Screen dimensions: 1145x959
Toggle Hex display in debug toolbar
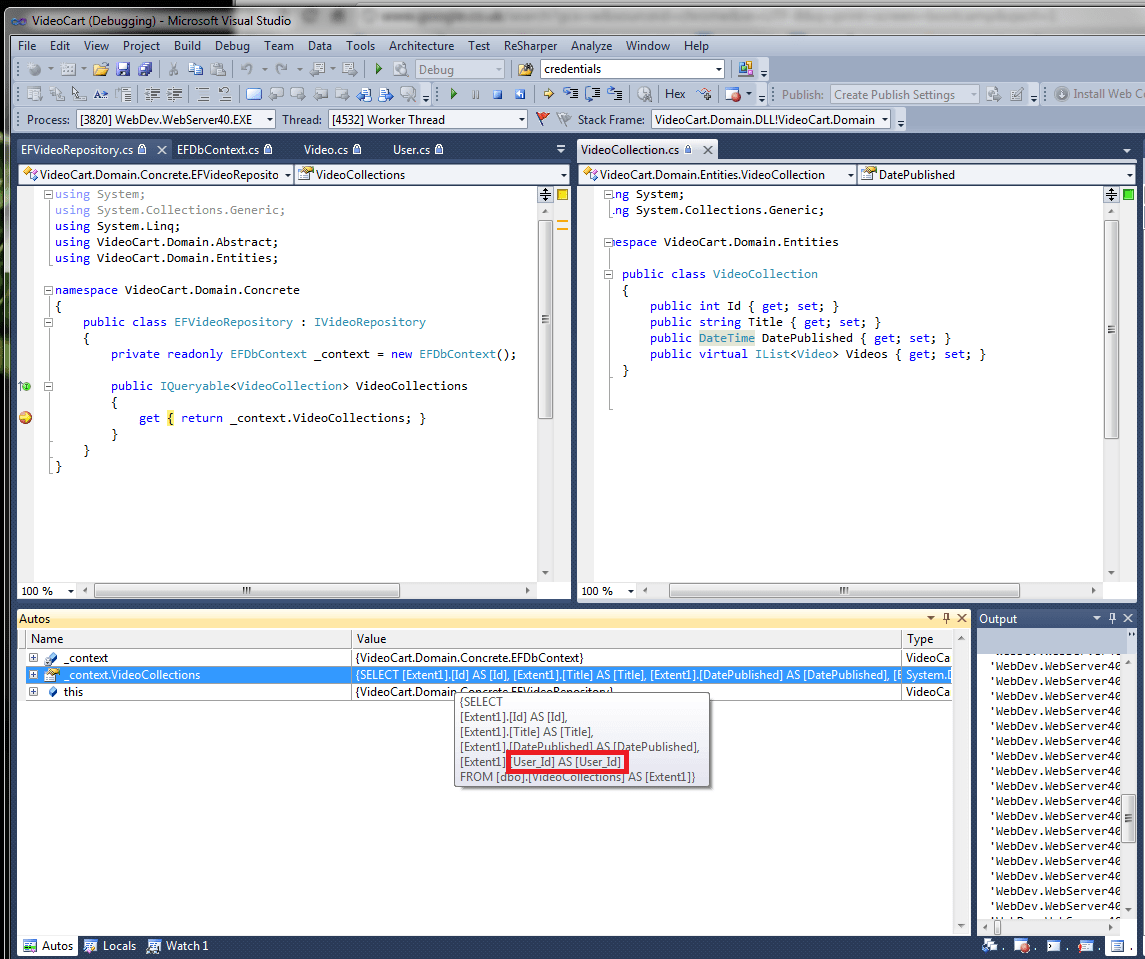[x=675, y=94]
